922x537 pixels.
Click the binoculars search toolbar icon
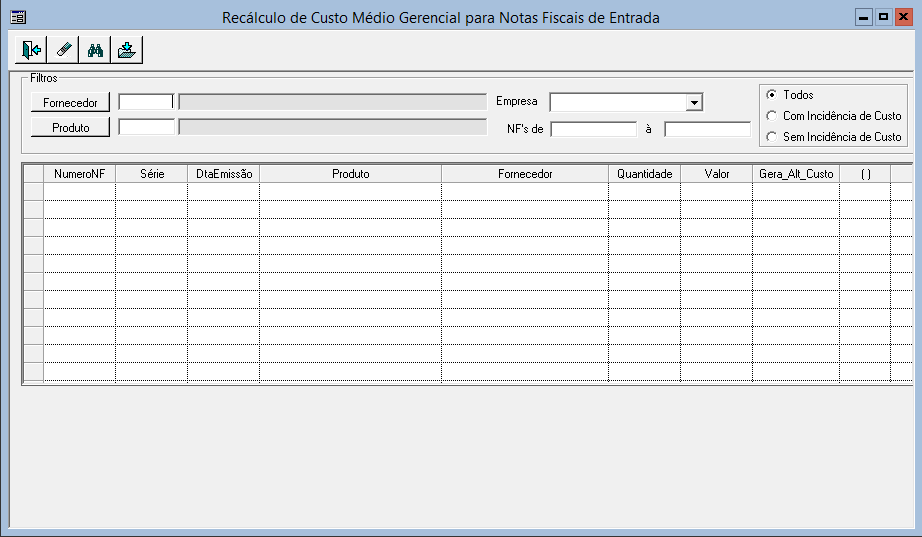[x=95, y=50]
